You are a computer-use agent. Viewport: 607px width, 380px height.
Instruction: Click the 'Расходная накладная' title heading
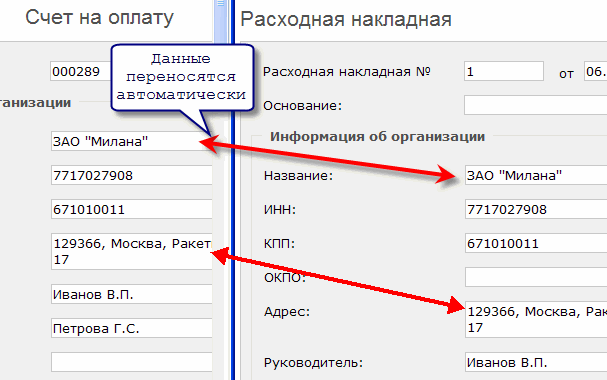[x=346, y=19]
